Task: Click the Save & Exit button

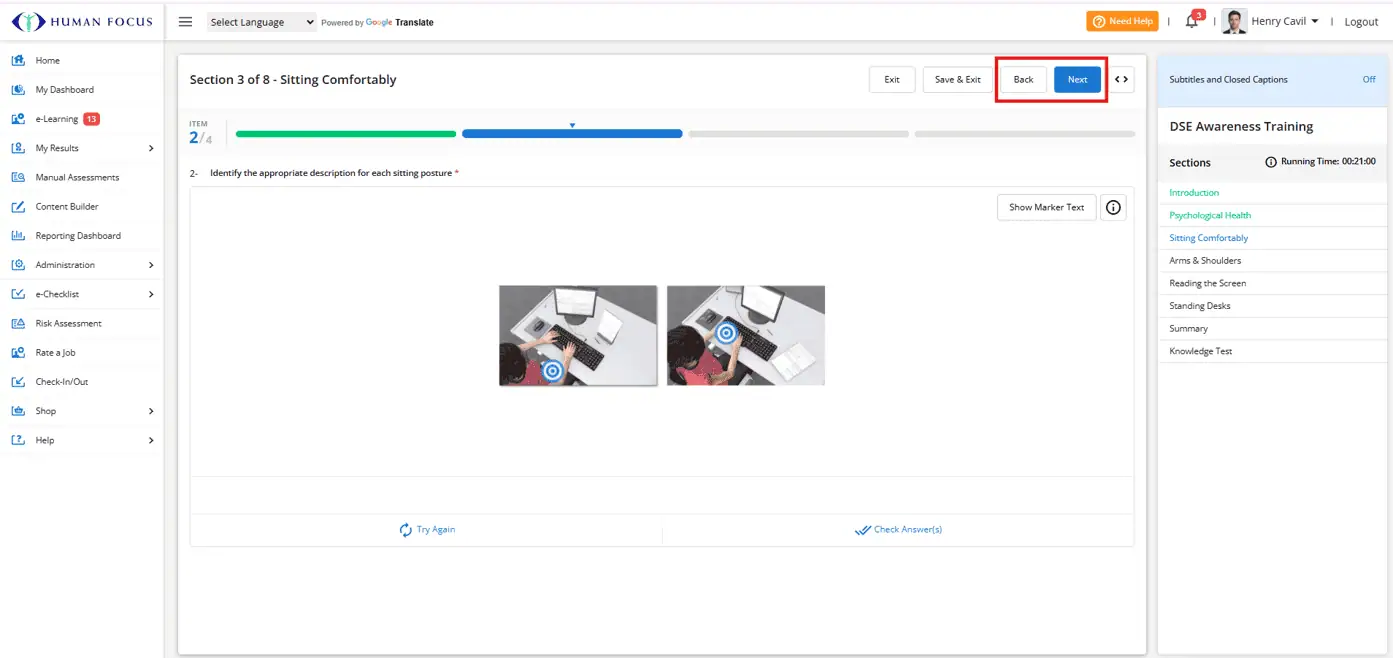Action: [x=957, y=80]
